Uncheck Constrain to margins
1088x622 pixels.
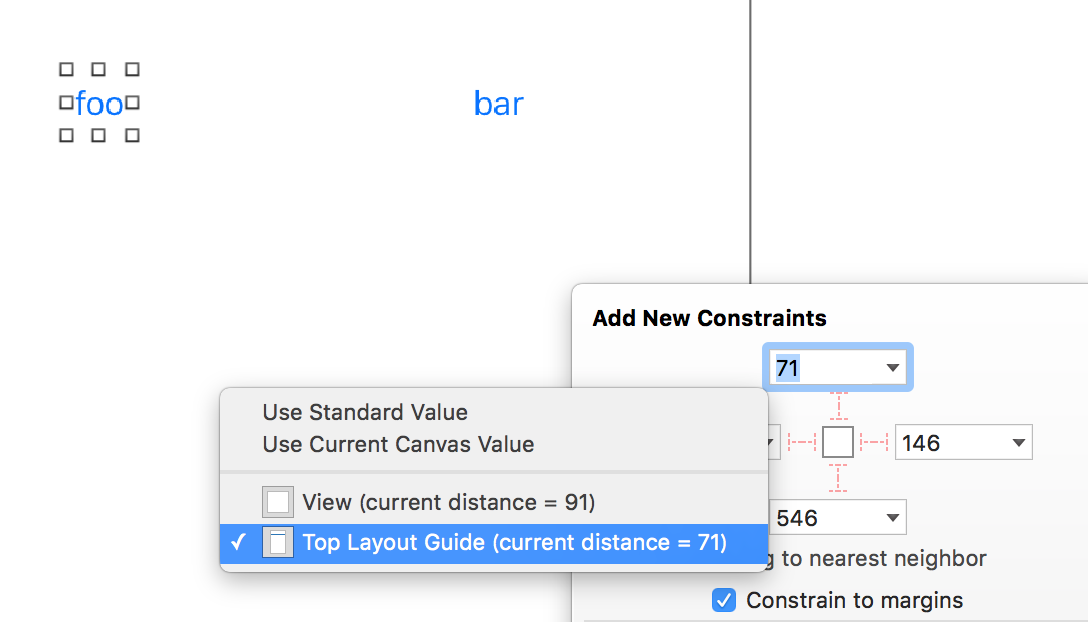tap(724, 600)
